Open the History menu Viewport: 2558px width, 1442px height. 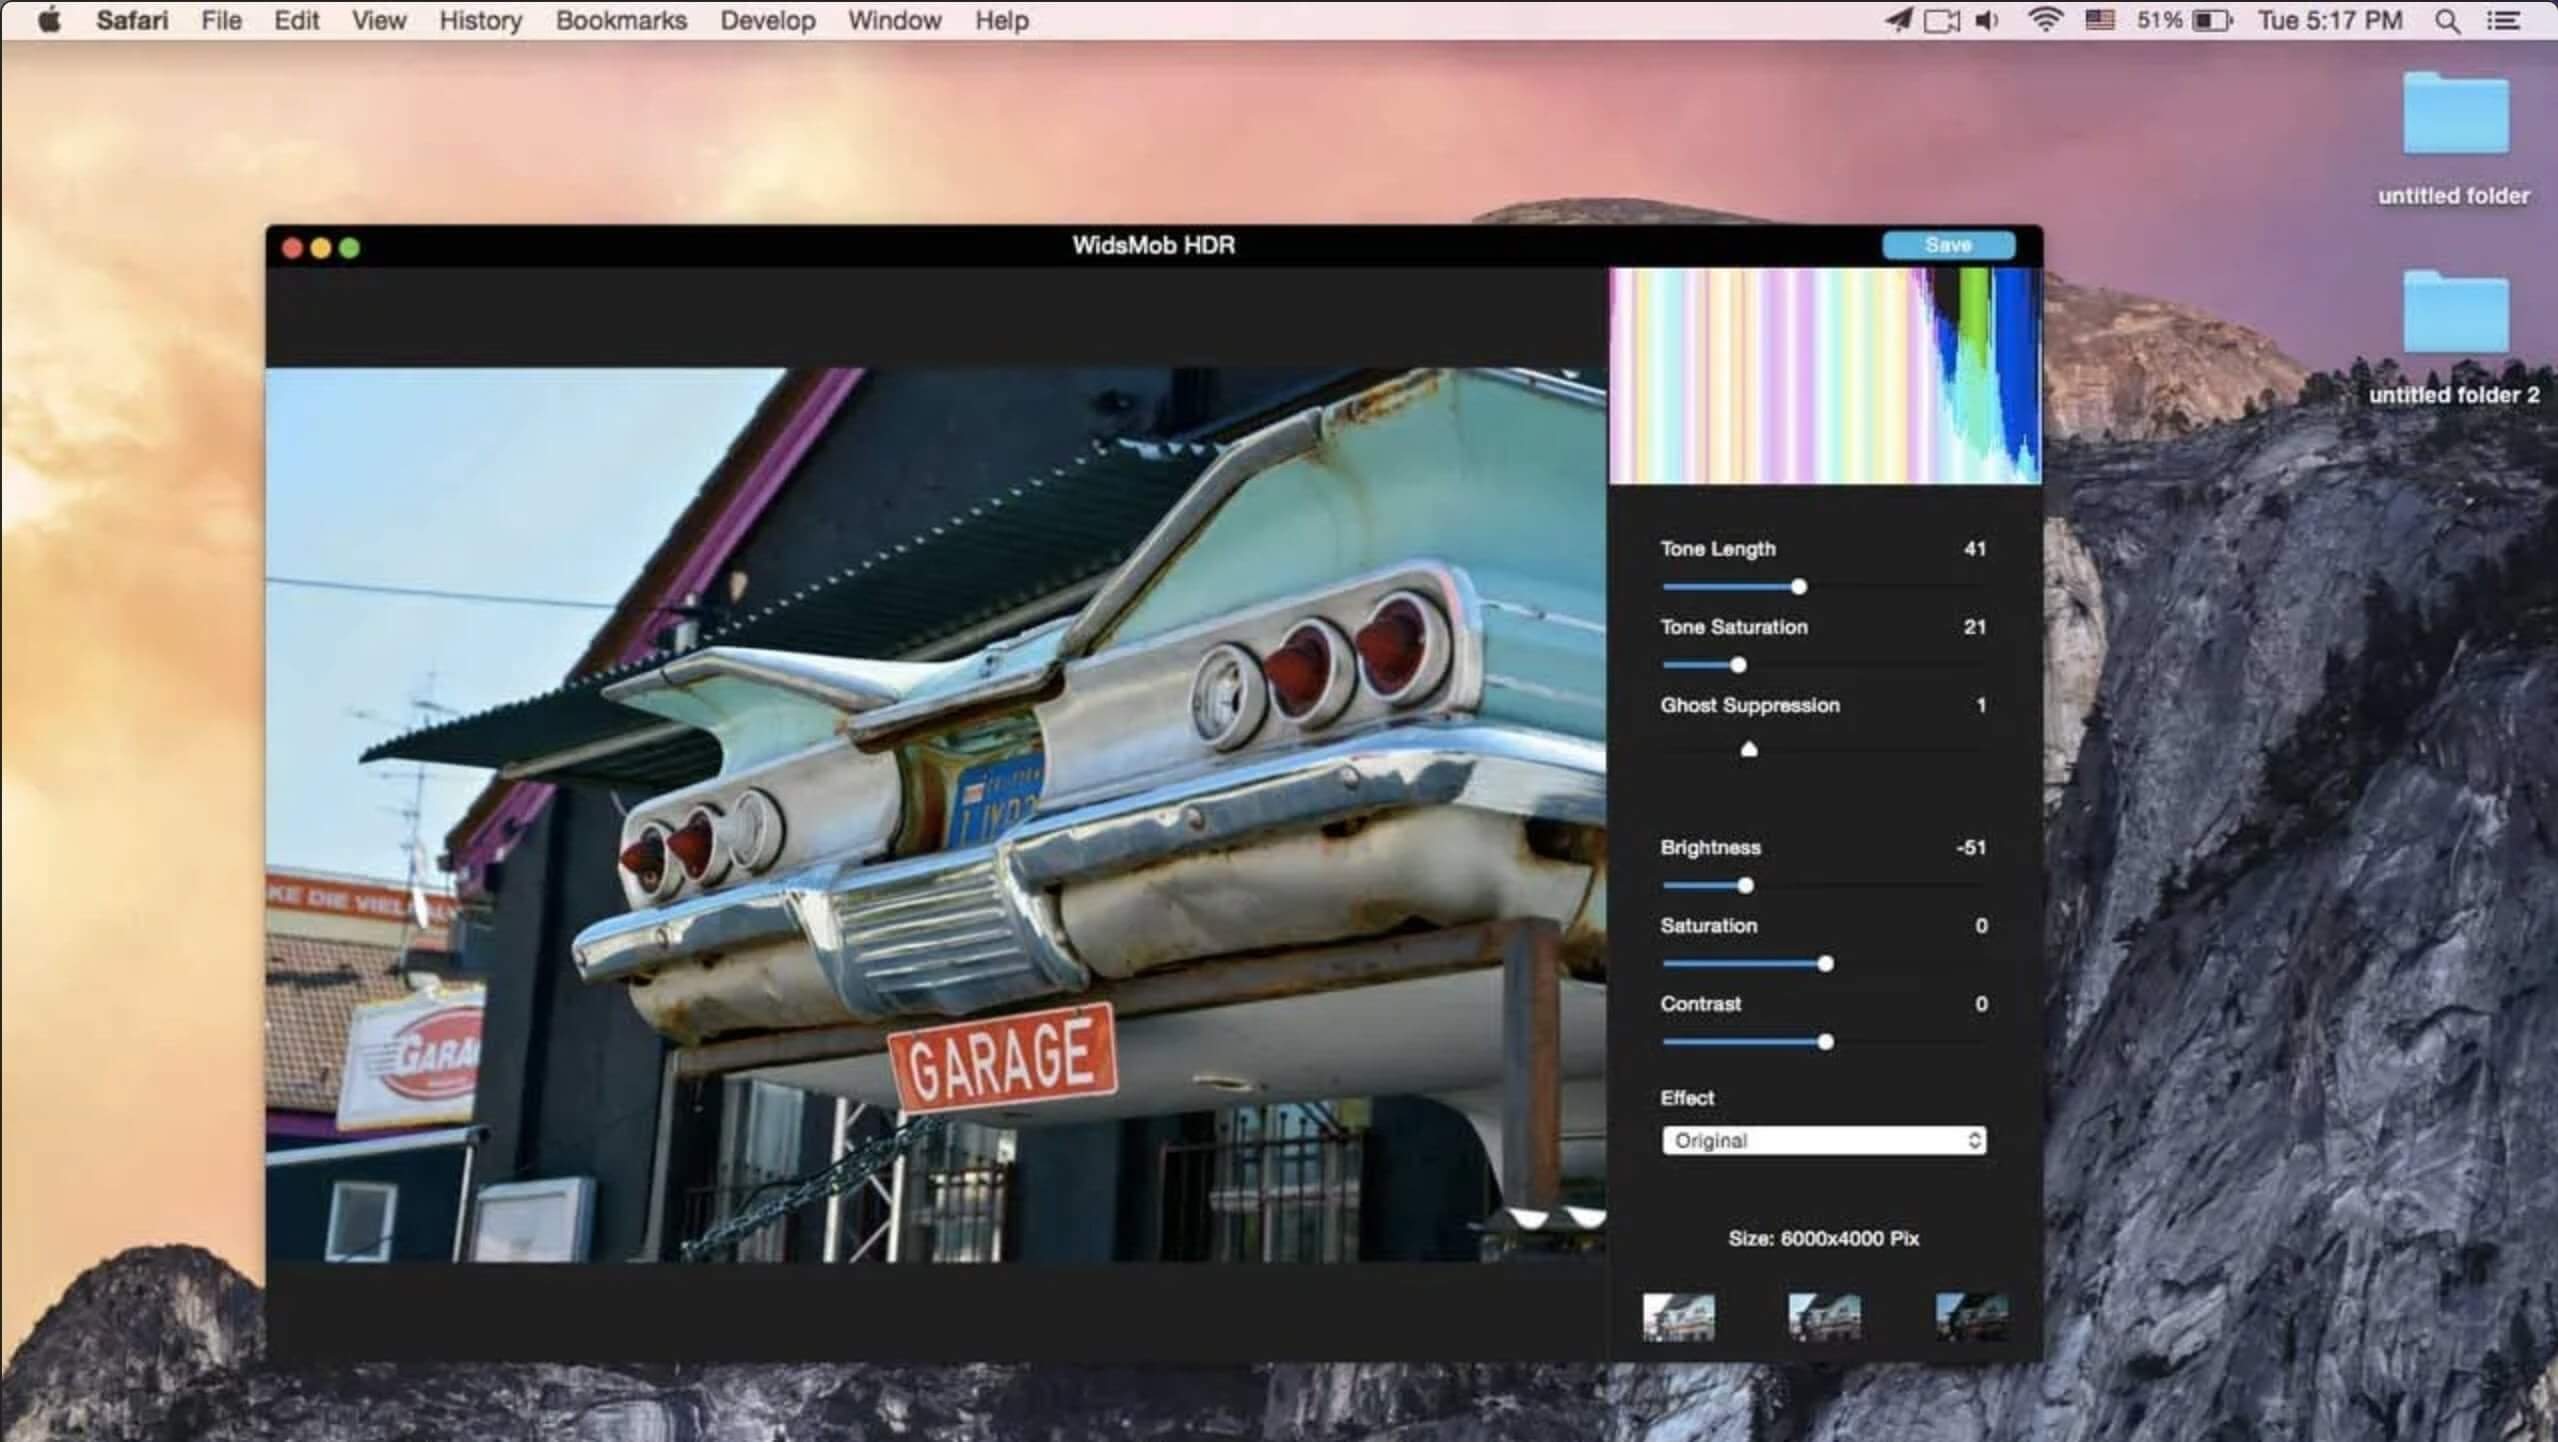(480, 21)
